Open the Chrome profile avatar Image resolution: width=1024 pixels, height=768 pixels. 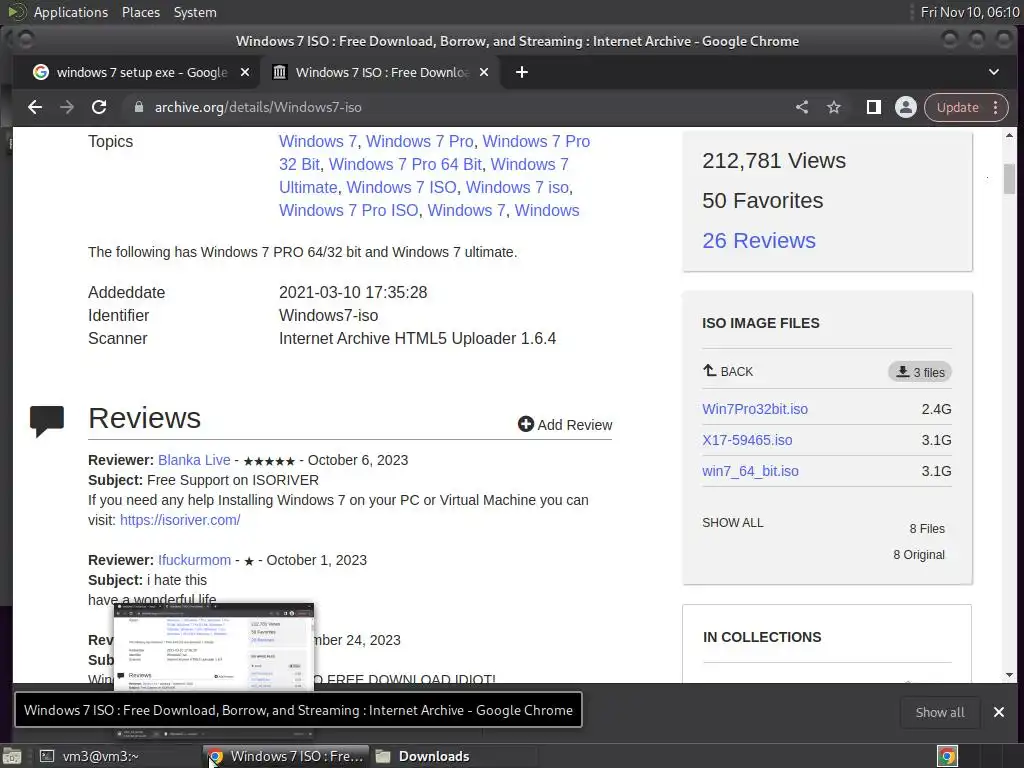pos(906,107)
